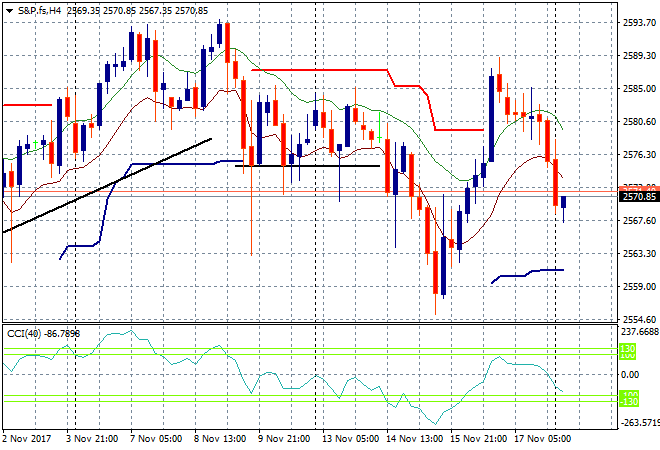
Task: Click the CCI 130 level label
Action: 628,349
